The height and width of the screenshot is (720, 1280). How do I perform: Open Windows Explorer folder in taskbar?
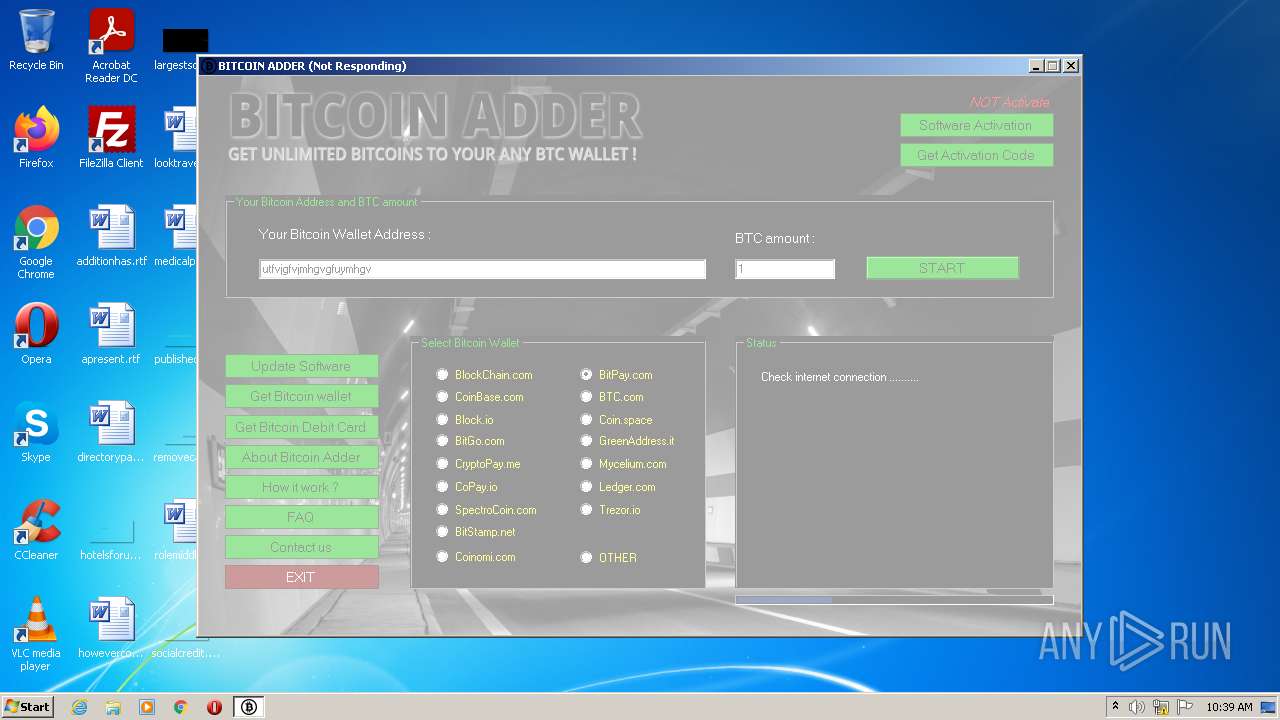(113, 707)
